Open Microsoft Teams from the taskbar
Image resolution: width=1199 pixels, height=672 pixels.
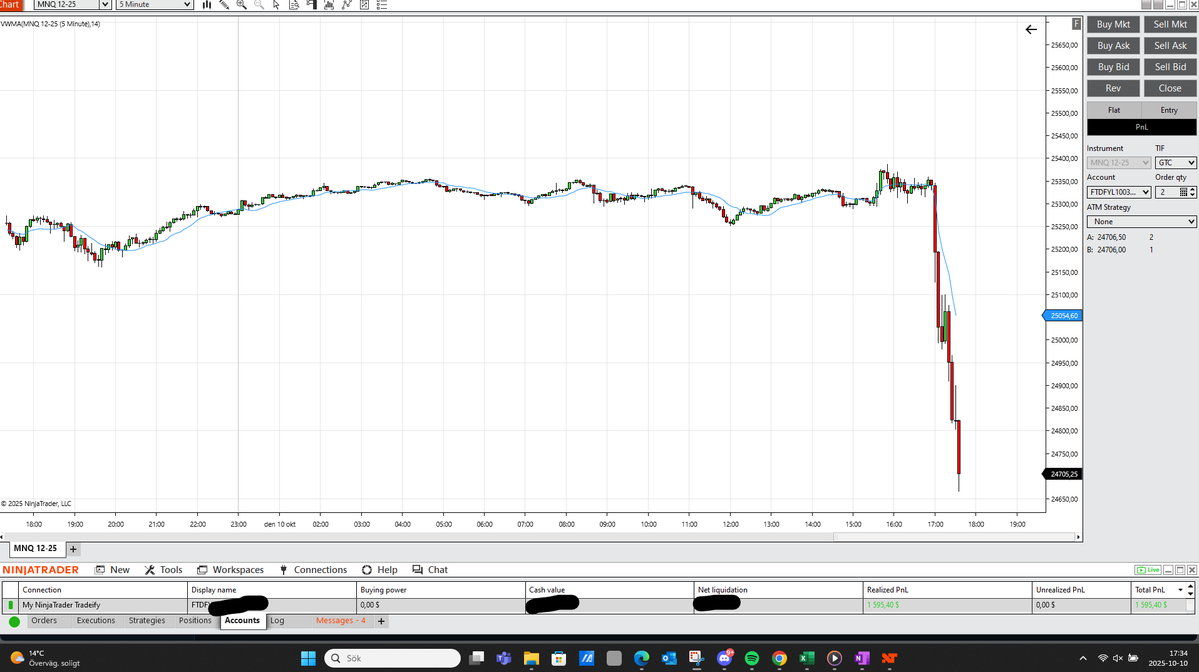tap(504, 658)
